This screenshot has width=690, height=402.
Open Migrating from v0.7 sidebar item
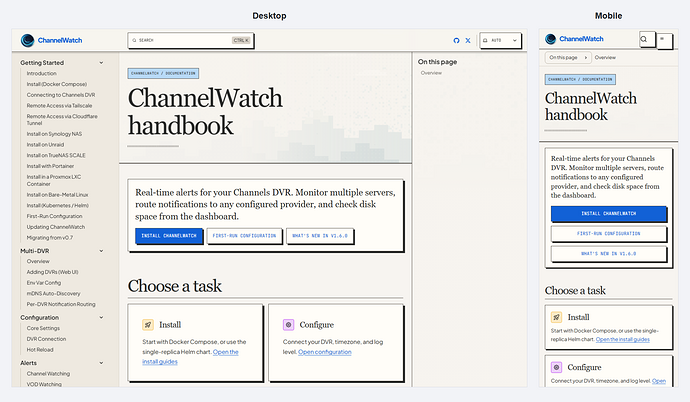[x=50, y=238]
